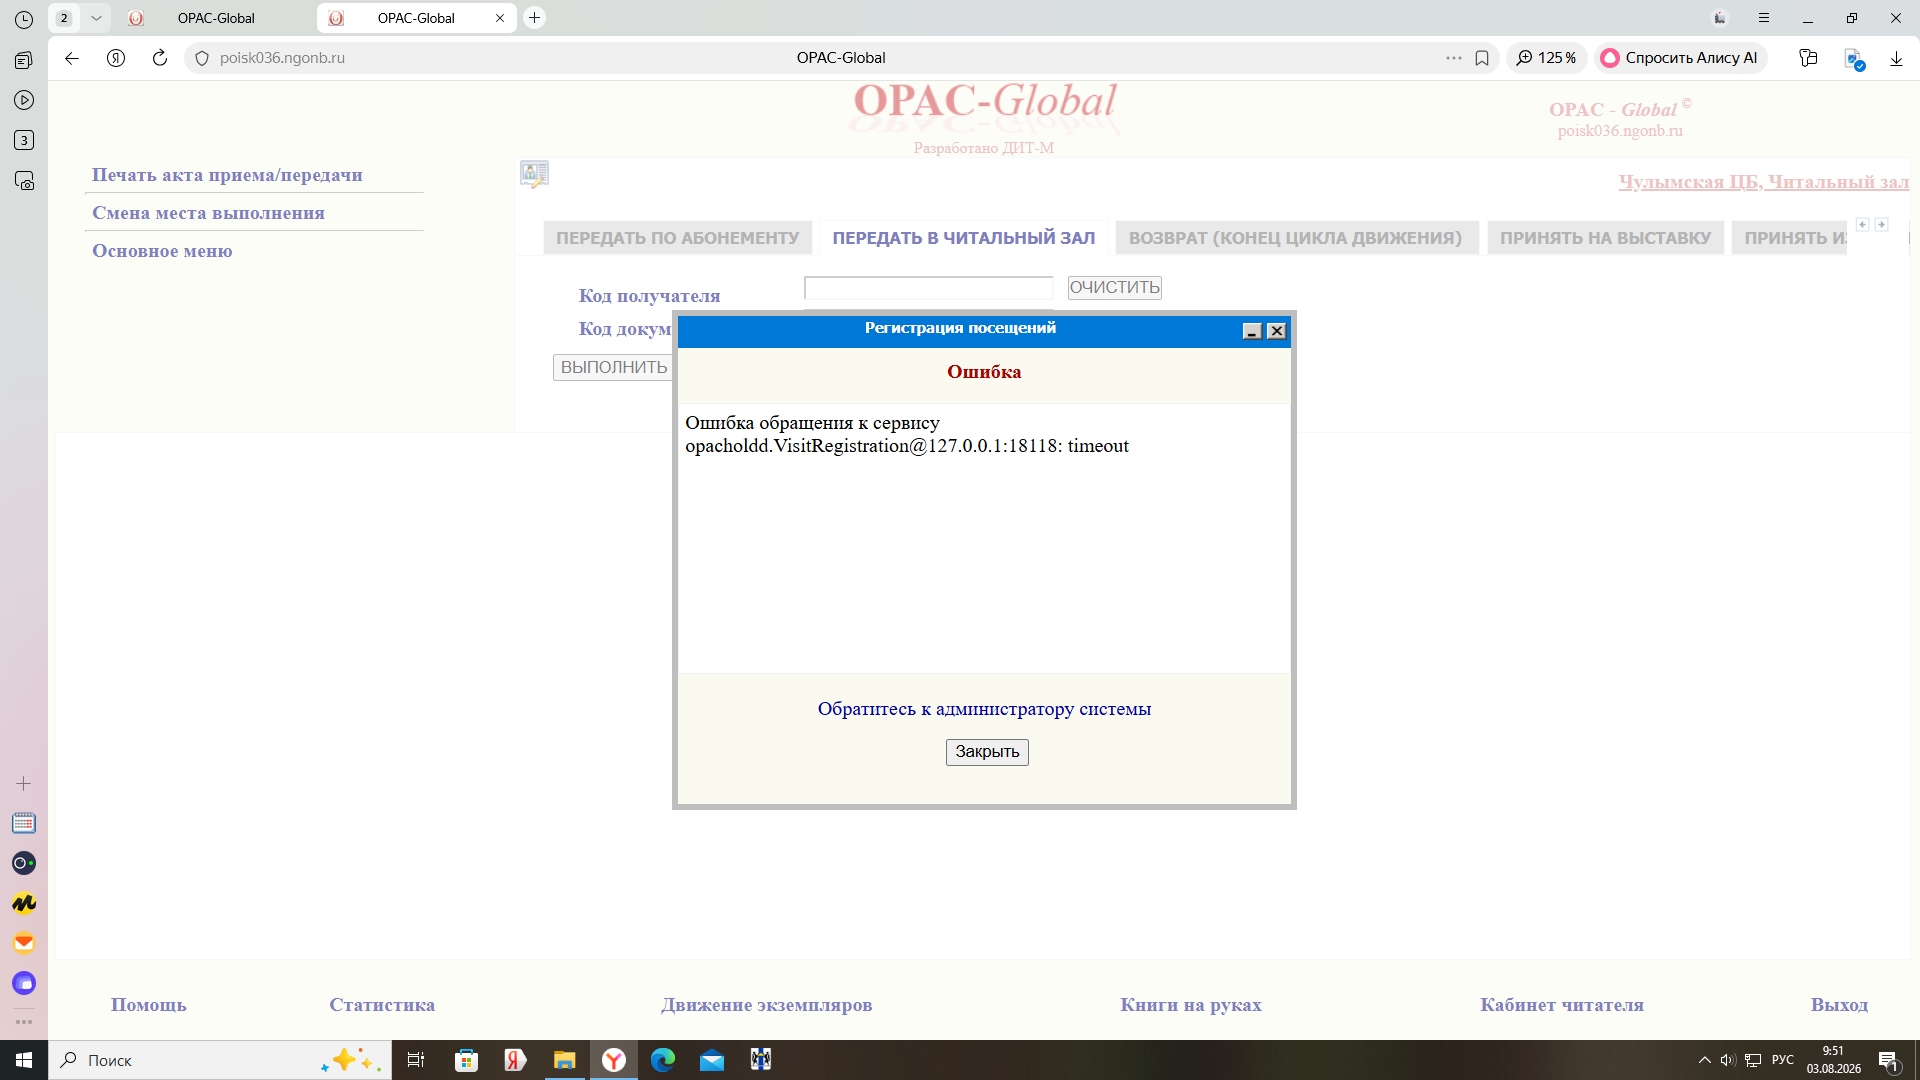Open the Windows Start menu
1920x1080 pixels.
tap(24, 1060)
